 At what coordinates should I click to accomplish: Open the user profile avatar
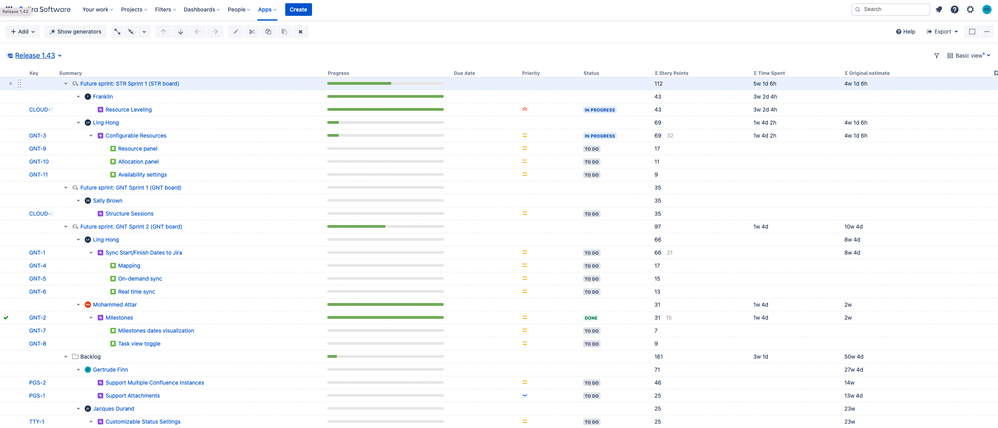(x=987, y=10)
